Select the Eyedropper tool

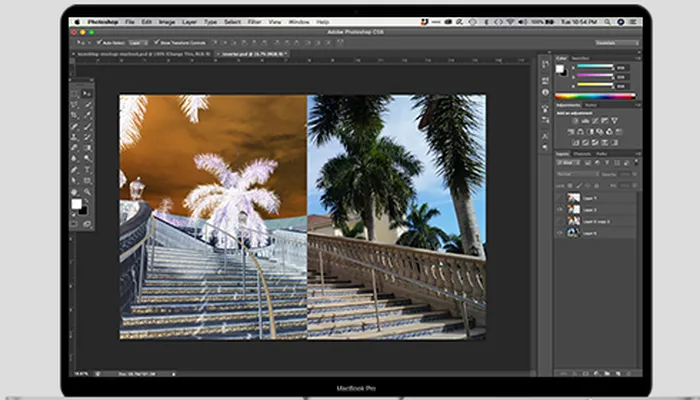[88, 116]
